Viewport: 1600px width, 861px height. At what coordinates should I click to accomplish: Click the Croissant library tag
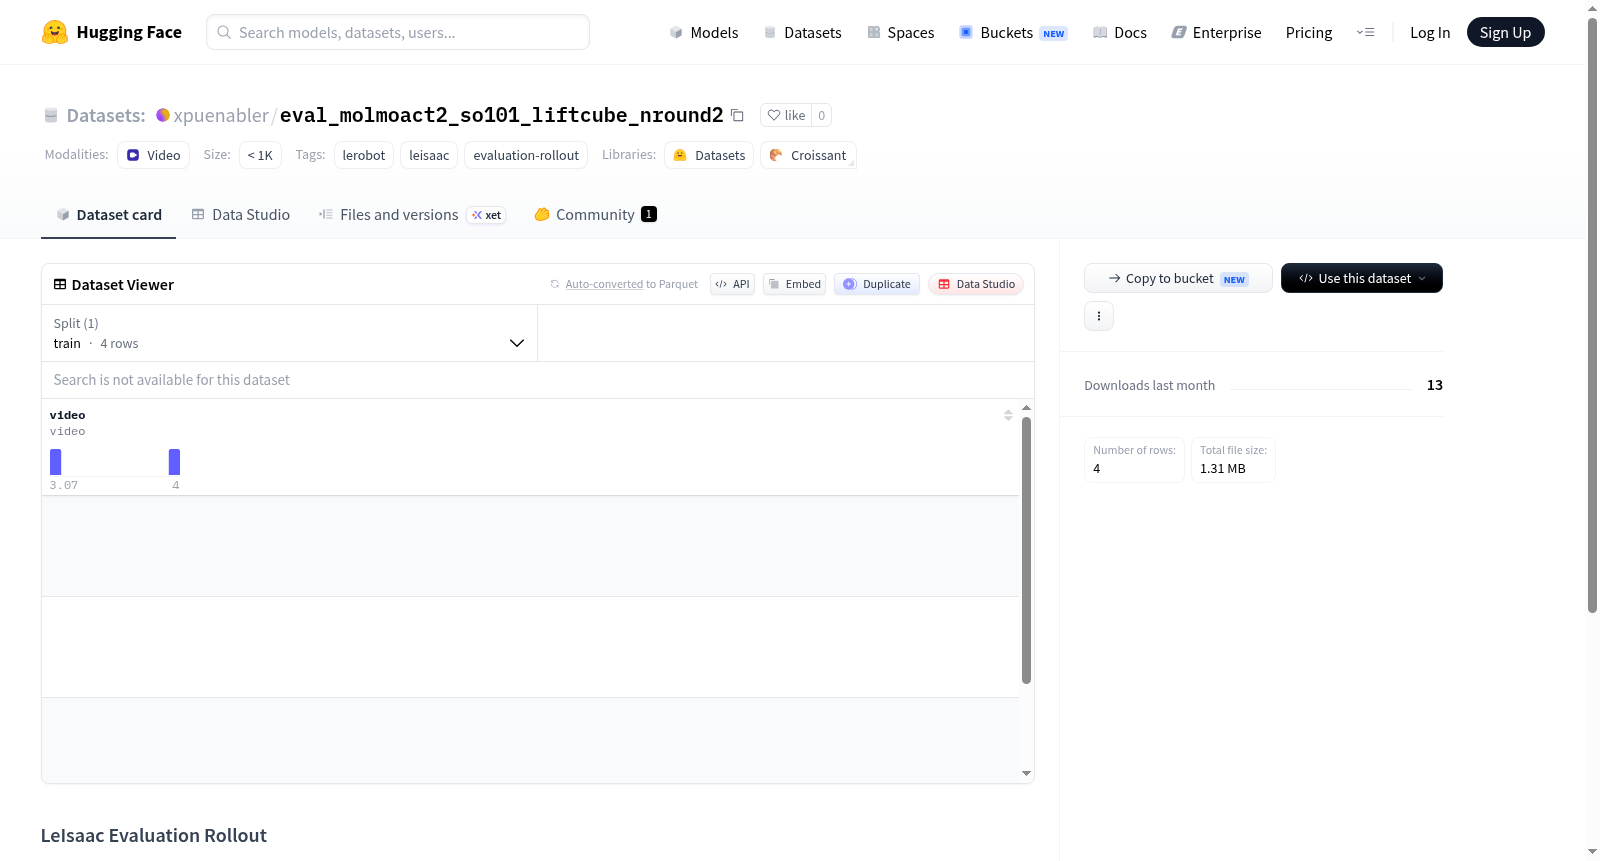(808, 155)
